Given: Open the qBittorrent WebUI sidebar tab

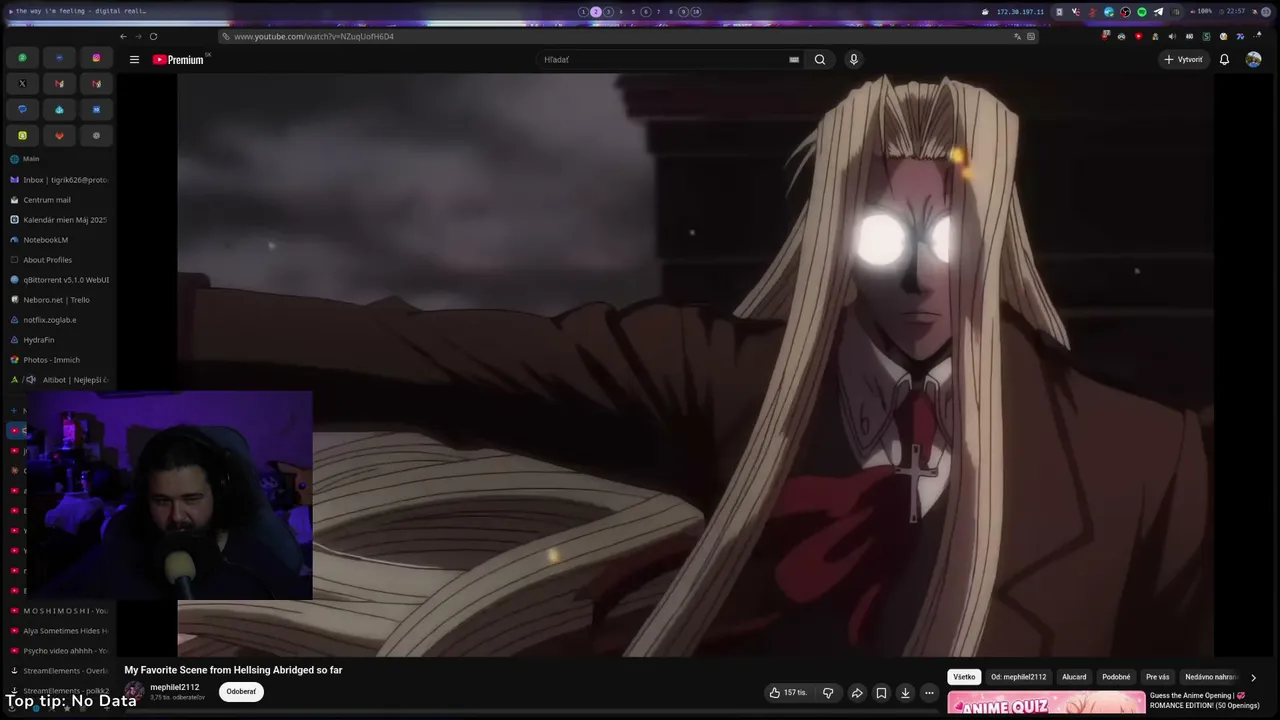Looking at the screenshot, I should (x=60, y=280).
